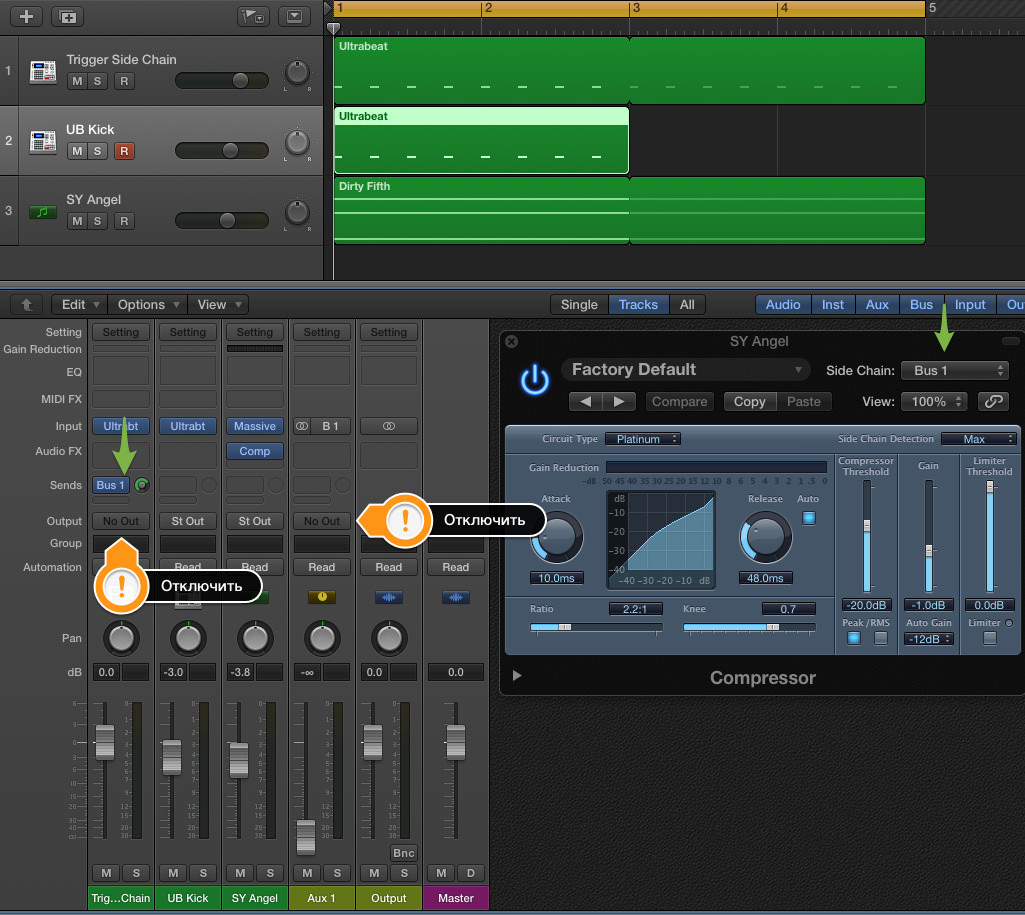1025x915 pixels.
Task: Select the Dirty Fifth region
Action: [x=629, y=210]
